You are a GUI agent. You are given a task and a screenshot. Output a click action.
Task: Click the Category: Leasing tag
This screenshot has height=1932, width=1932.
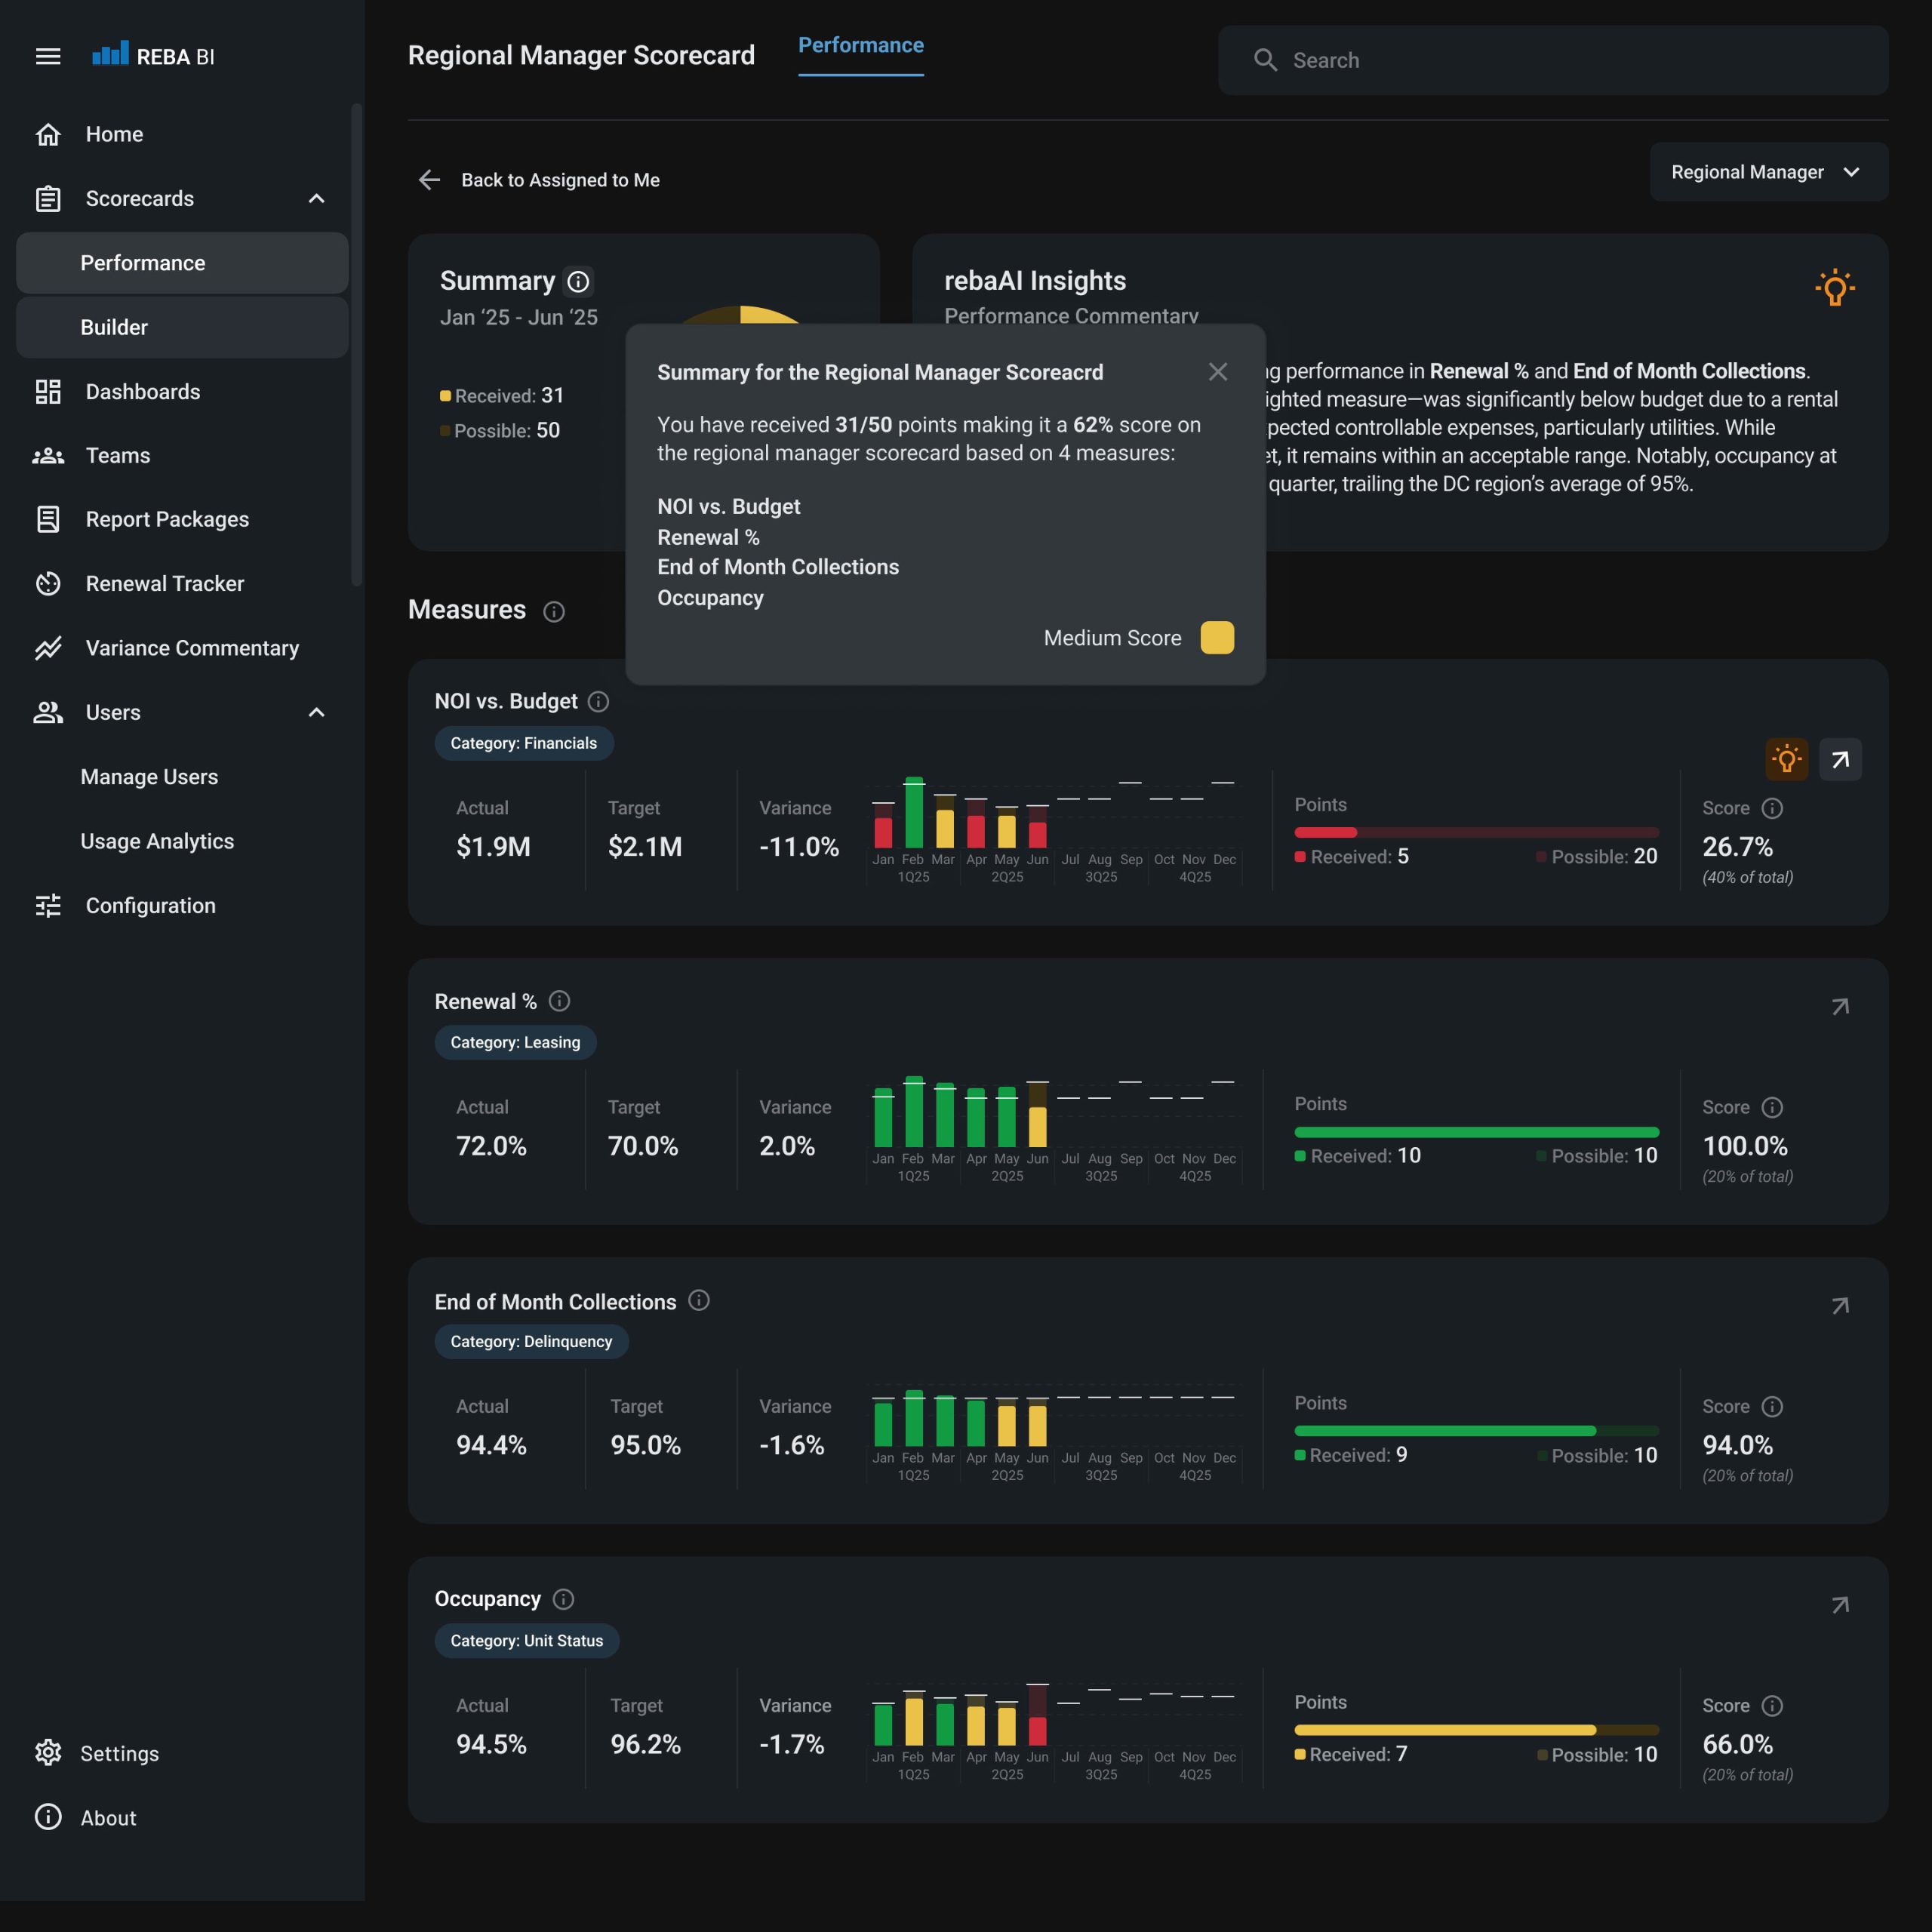click(x=515, y=1042)
